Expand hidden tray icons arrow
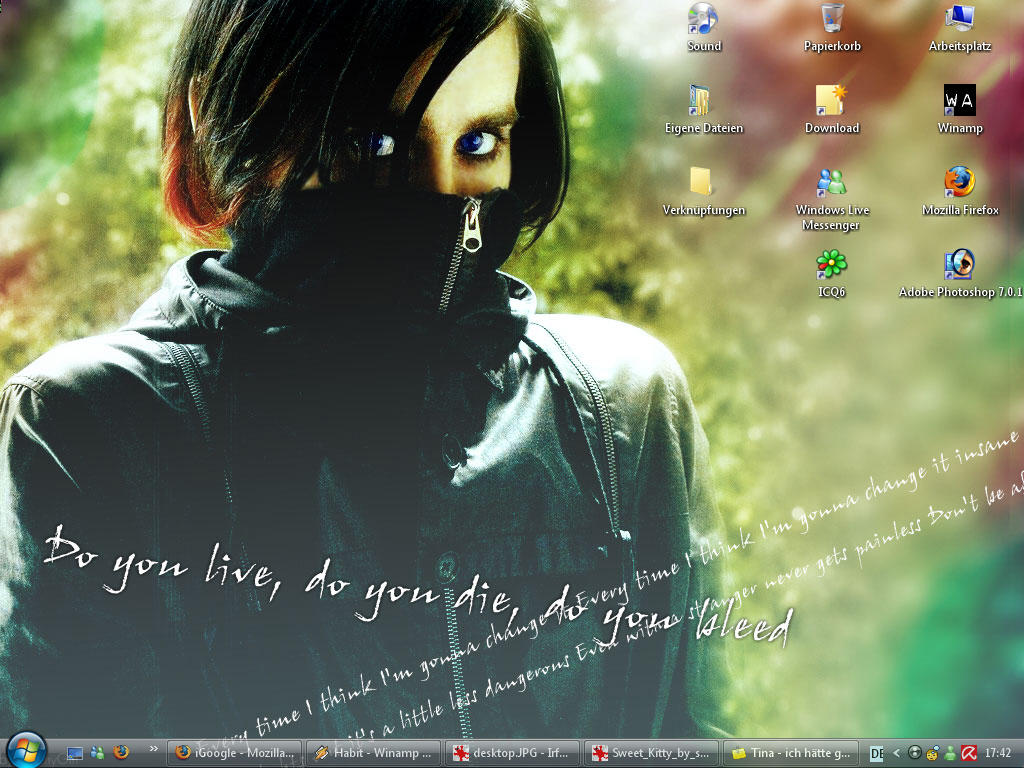This screenshot has width=1024, height=768. 896,753
